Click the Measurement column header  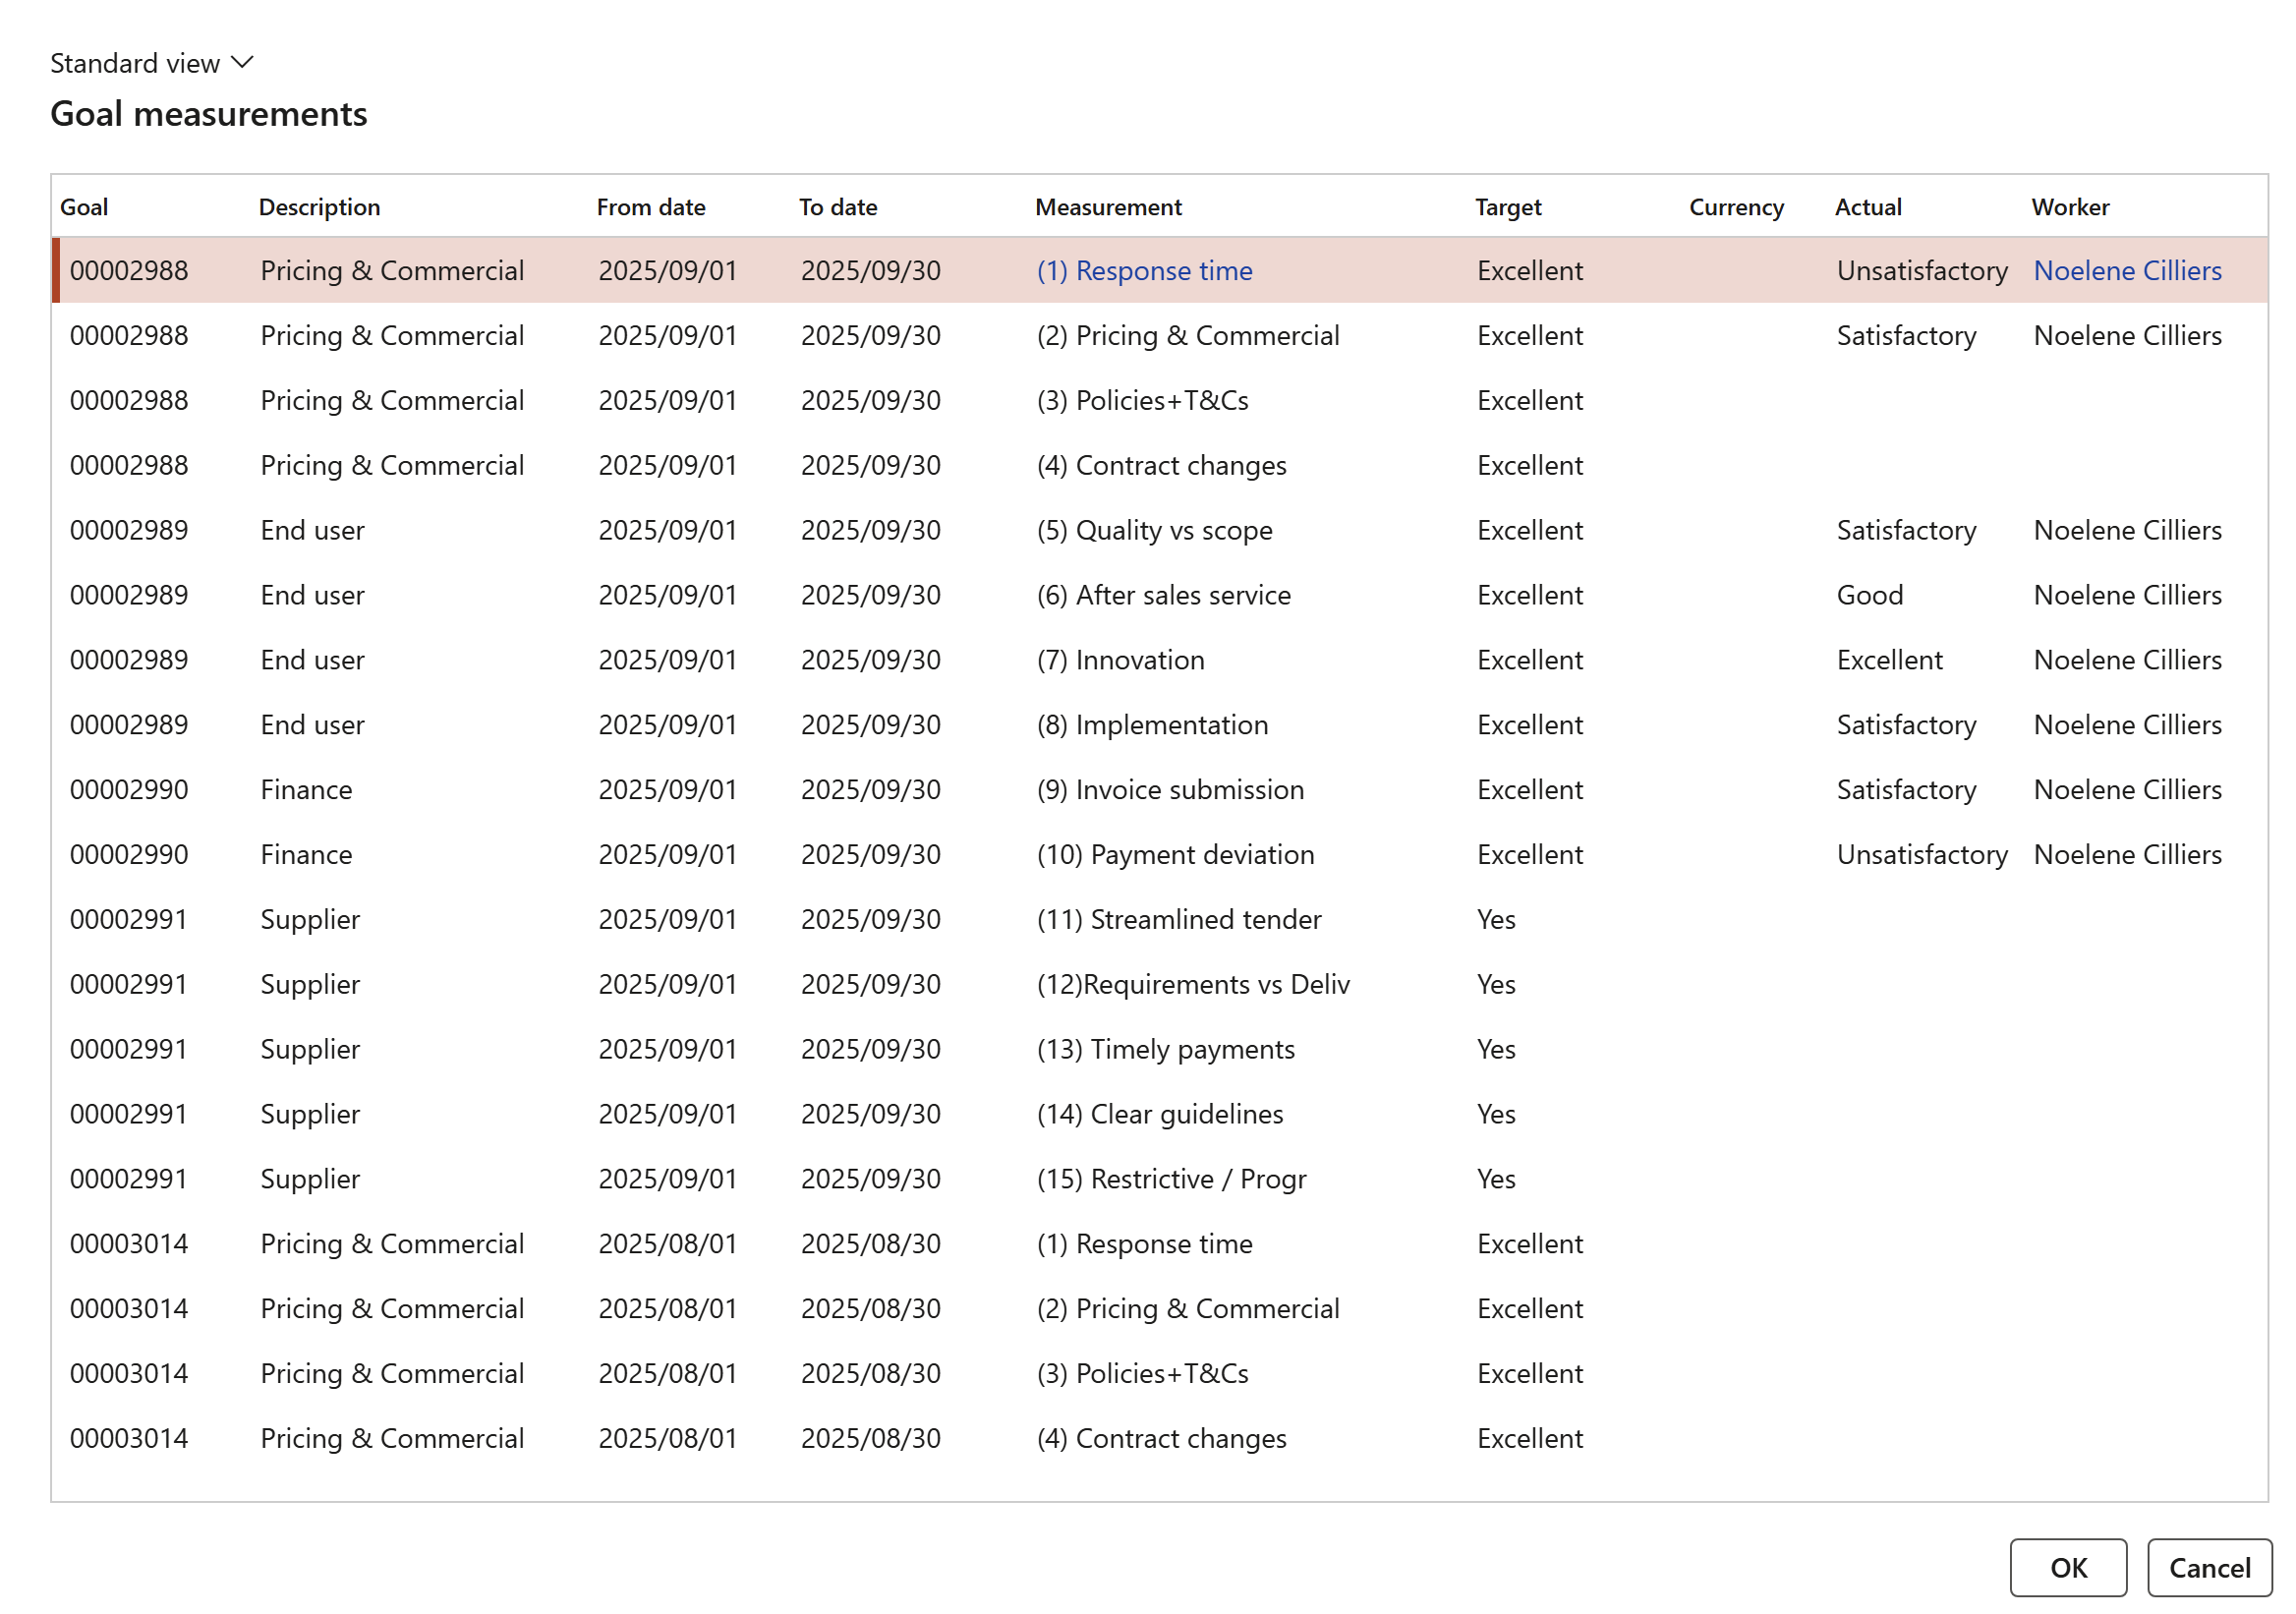click(1107, 207)
